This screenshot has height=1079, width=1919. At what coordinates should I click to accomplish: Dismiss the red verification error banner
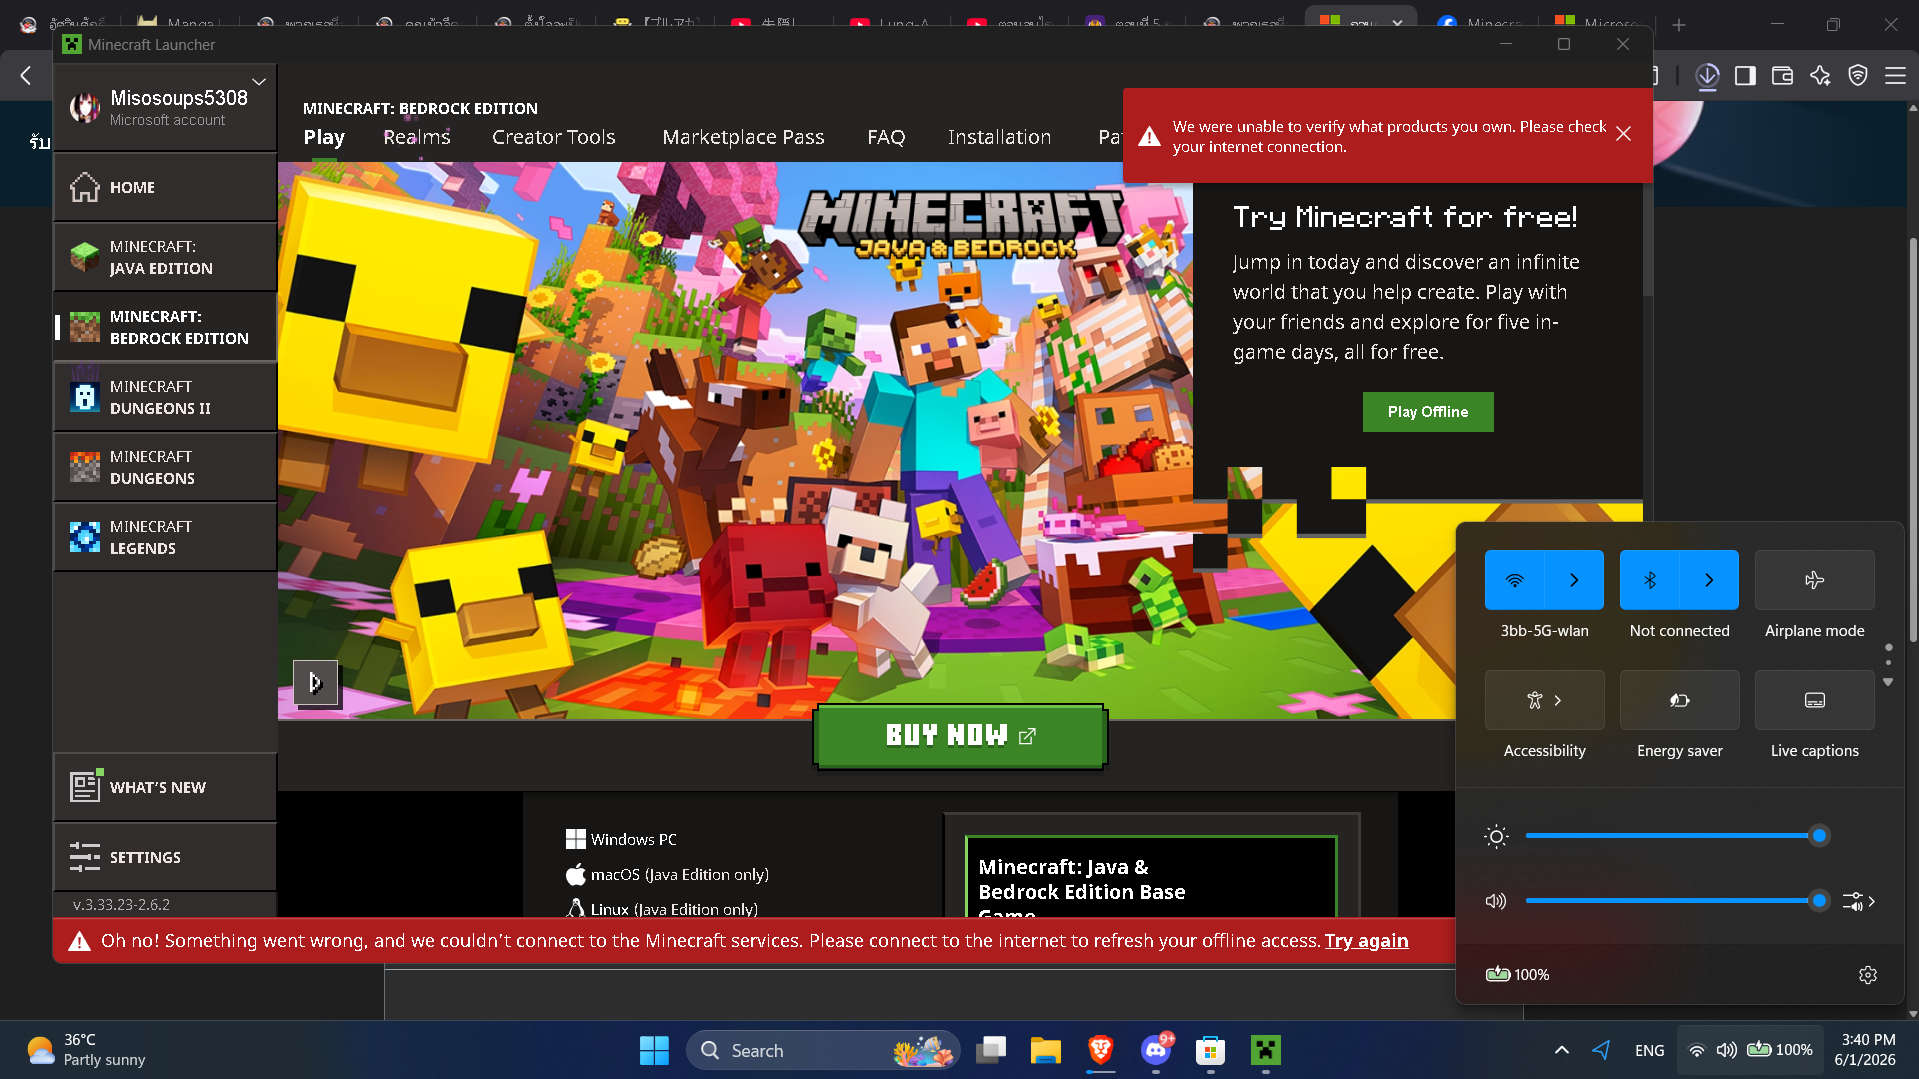click(x=1623, y=134)
